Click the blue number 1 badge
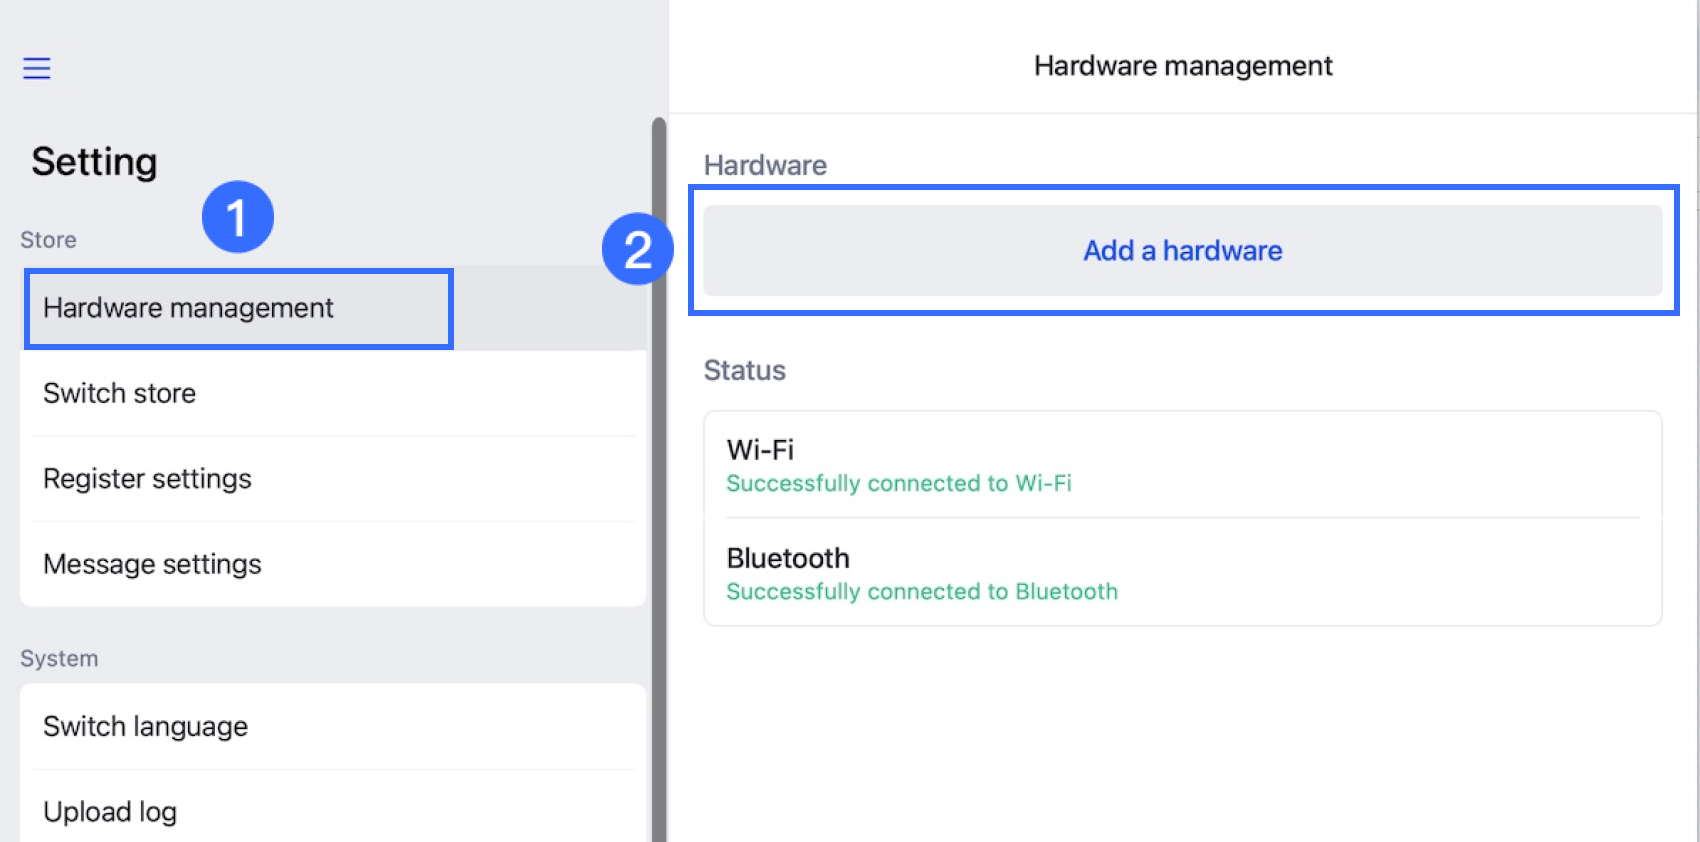1700x842 pixels. pos(237,217)
